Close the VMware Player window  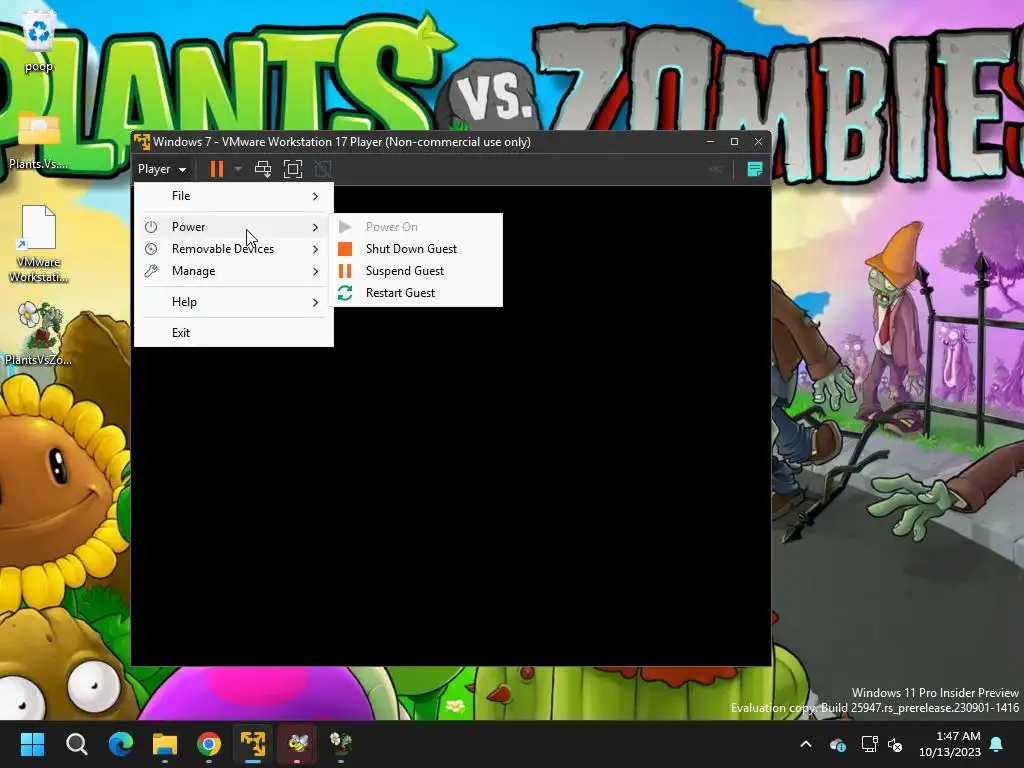tap(758, 141)
